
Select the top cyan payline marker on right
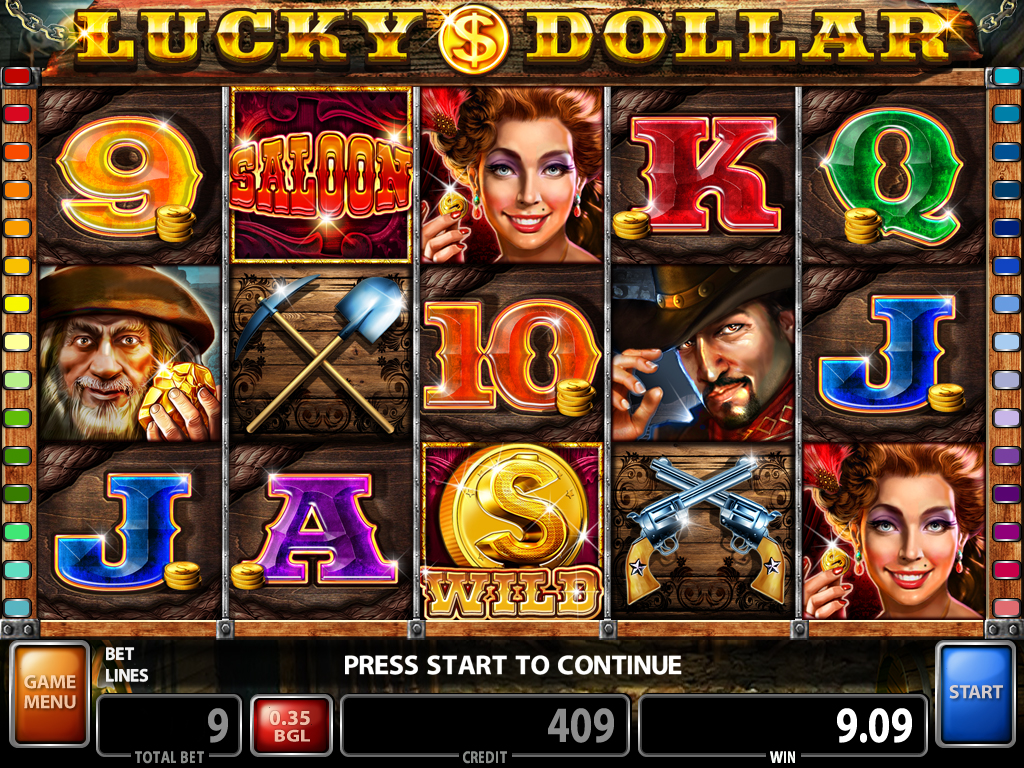[1006, 76]
